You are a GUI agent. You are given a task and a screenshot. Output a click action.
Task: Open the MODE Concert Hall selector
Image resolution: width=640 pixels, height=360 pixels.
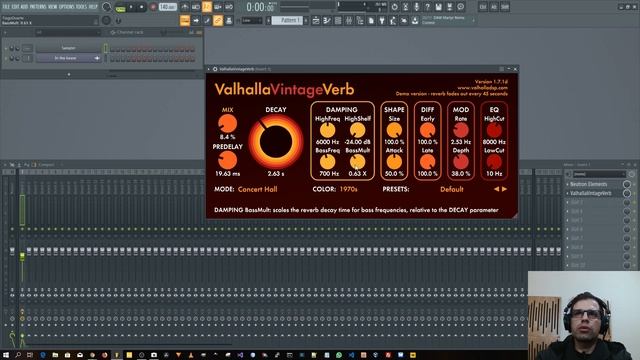click(x=257, y=189)
